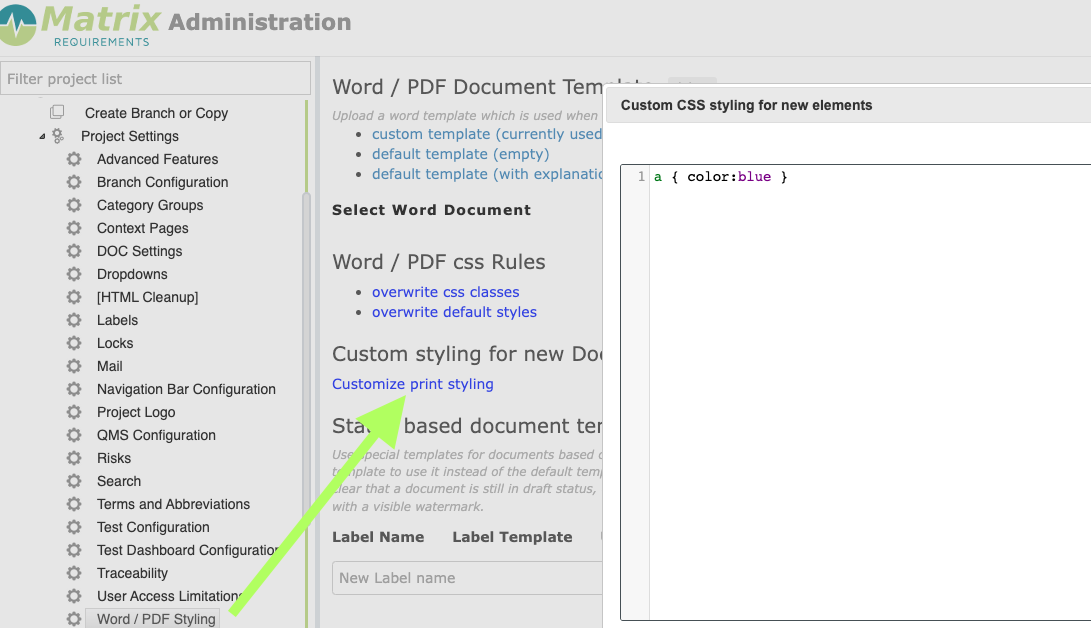Viewport: 1091px width, 628px height.
Task: Collapse the Project Settings tree node
Action: tap(42, 136)
